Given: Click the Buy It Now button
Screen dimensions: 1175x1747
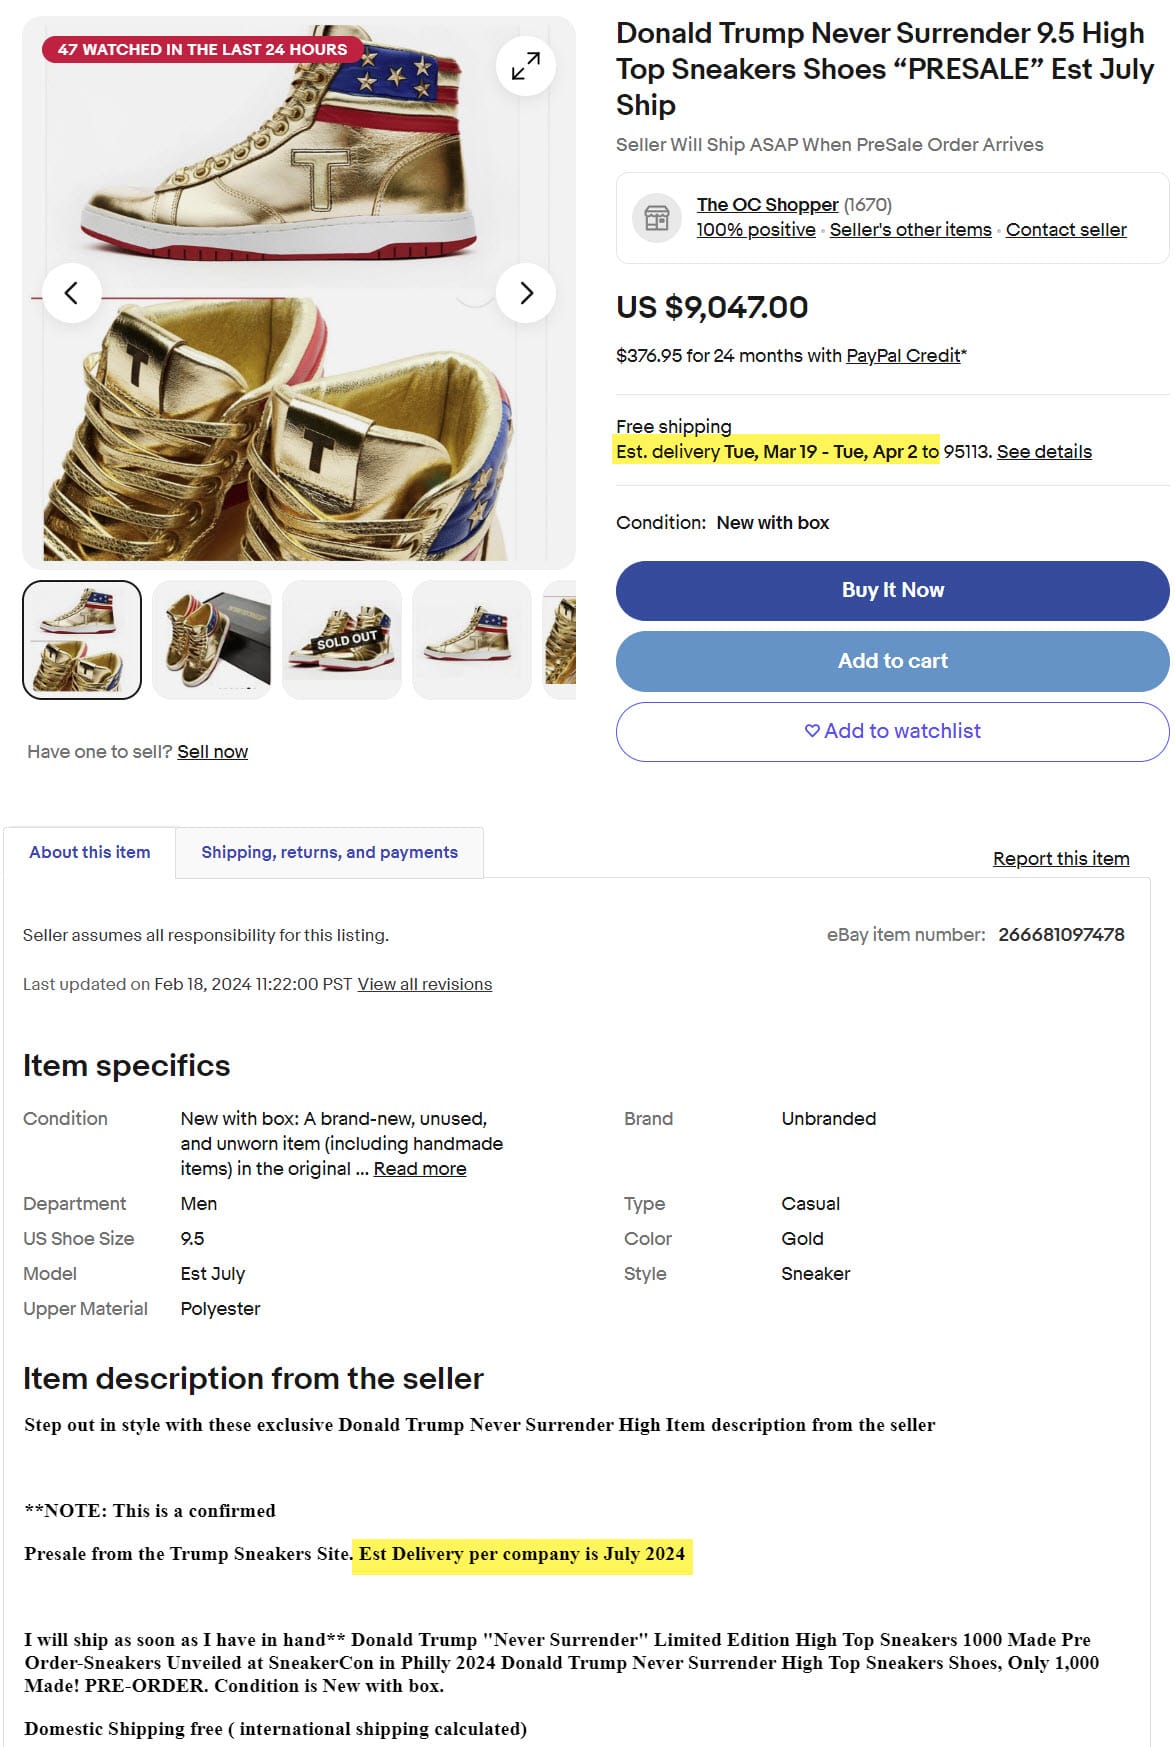Looking at the screenshot, I should coord(892,590).
